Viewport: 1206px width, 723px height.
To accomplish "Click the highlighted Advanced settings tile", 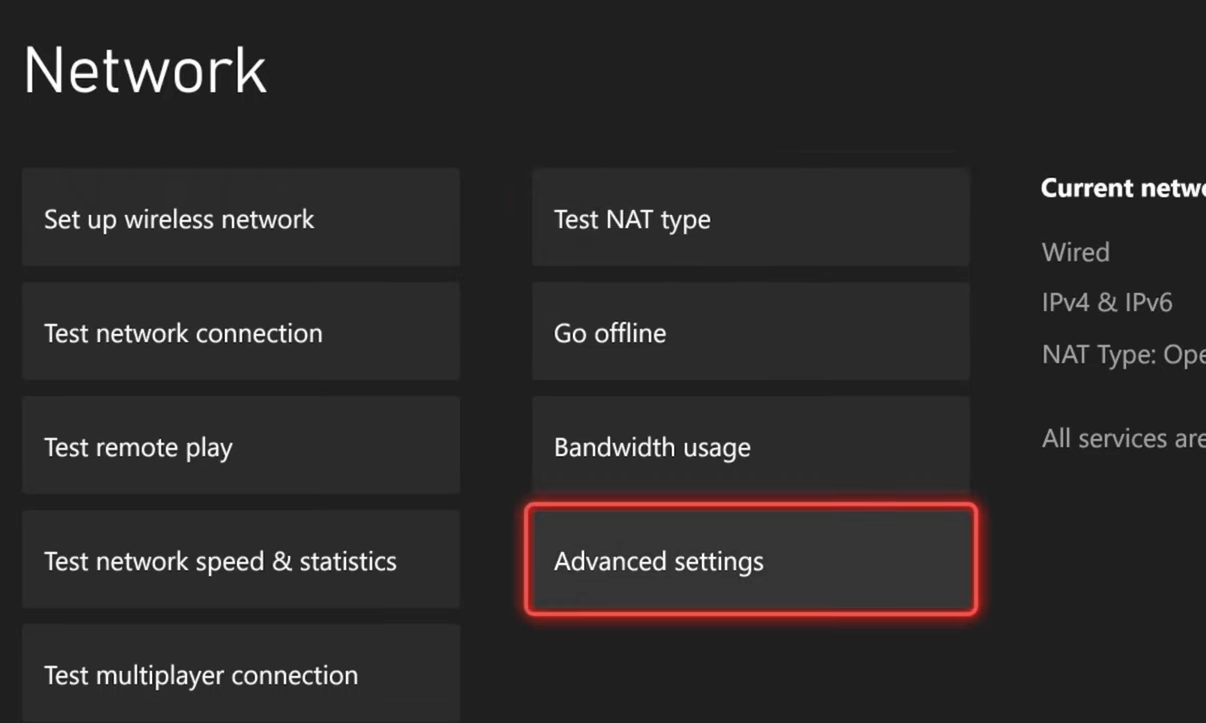I will 750,561.
